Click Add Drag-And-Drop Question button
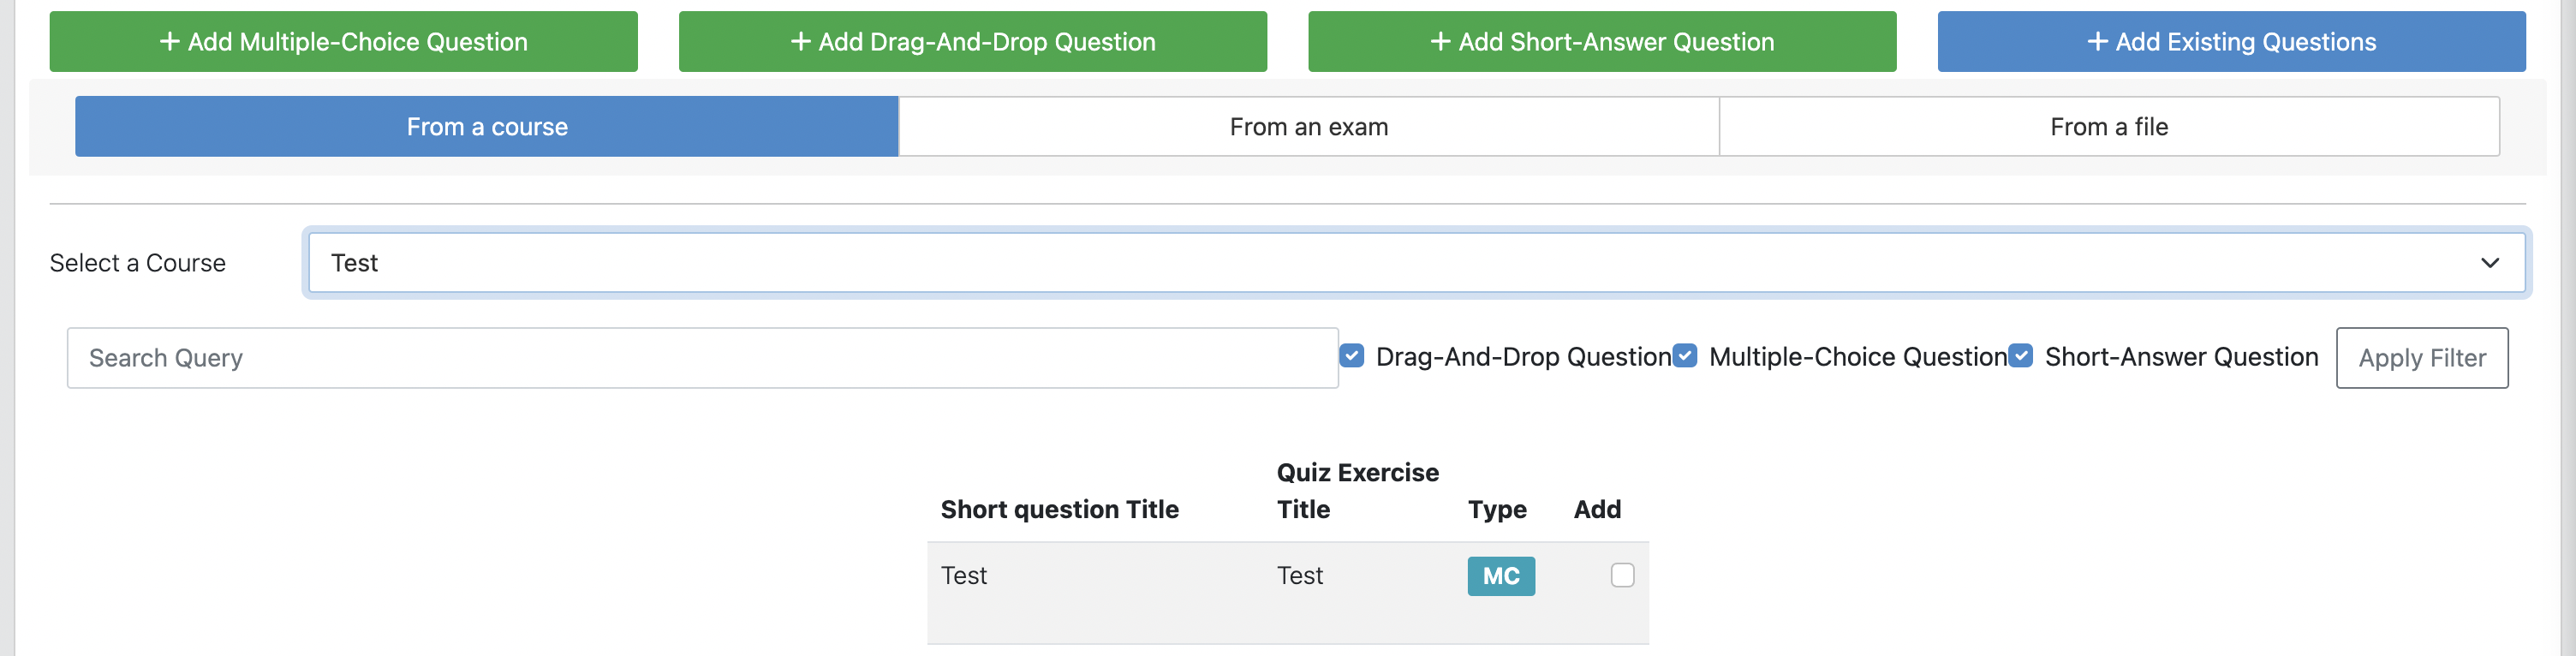The width and height of the screenshot is (2576, 656). pos(972,41)
